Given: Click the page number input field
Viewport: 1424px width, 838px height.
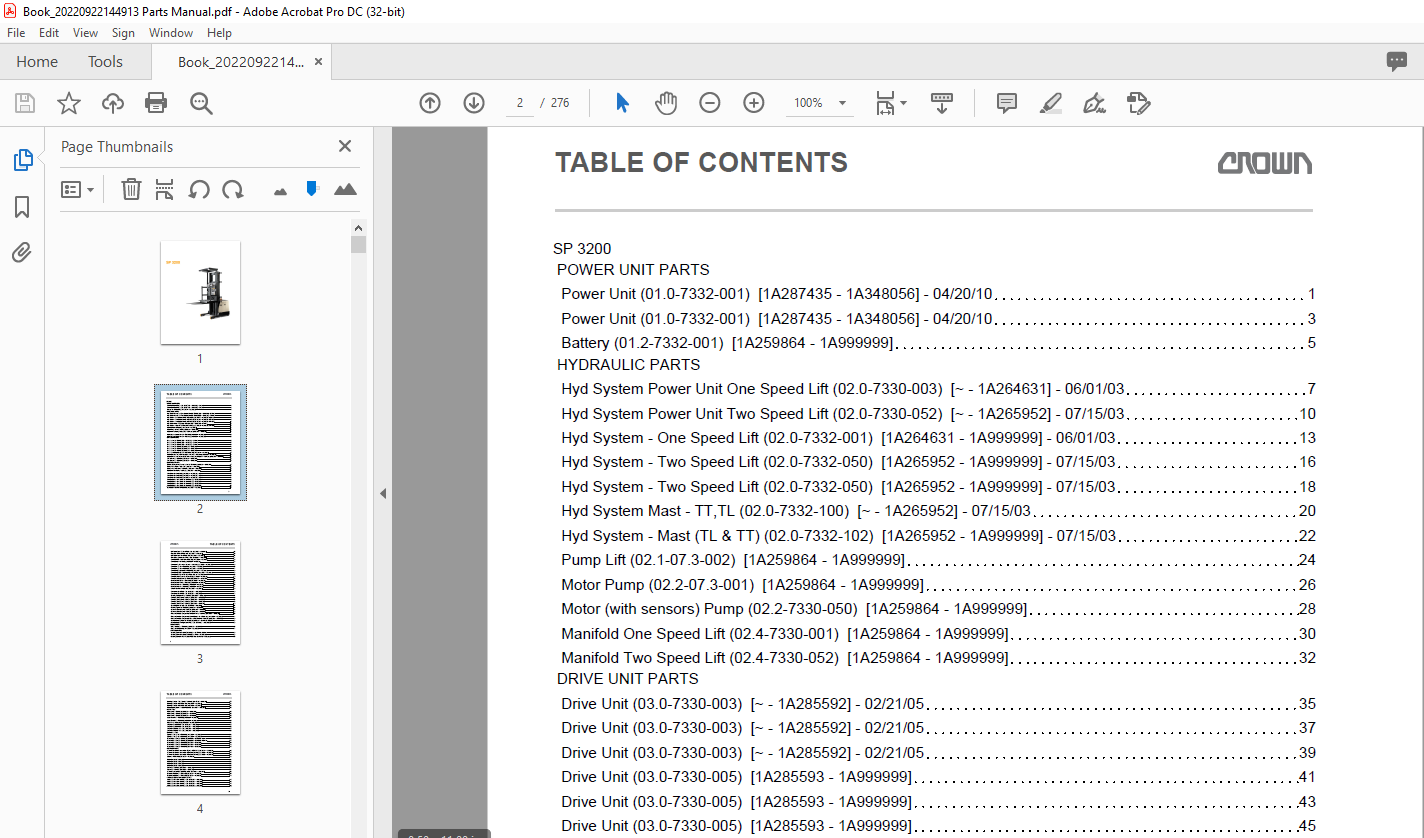Looking at the screenshot, I should (520, 103).
